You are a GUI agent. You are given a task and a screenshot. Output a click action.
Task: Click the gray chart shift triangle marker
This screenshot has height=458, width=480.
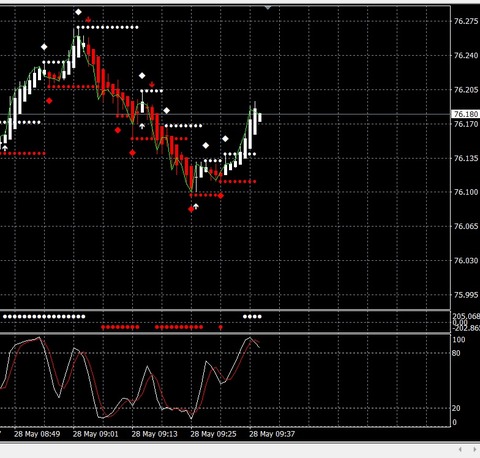point(268,7)
